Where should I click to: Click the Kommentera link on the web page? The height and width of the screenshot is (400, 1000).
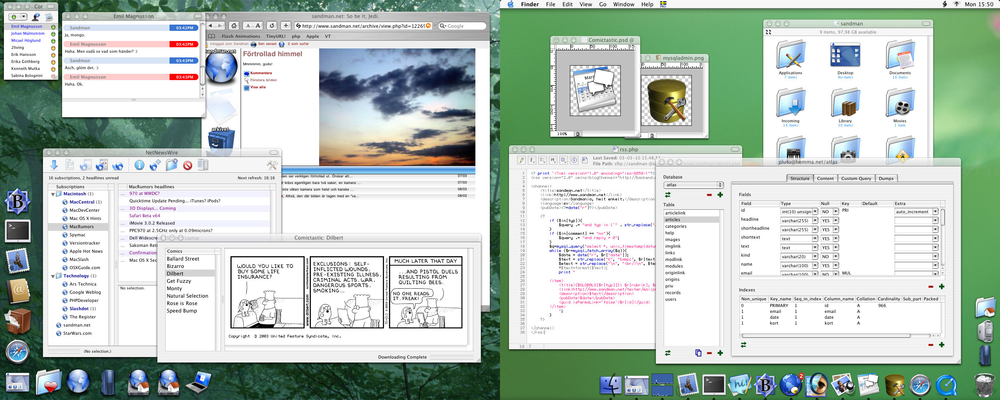point(260,72)
